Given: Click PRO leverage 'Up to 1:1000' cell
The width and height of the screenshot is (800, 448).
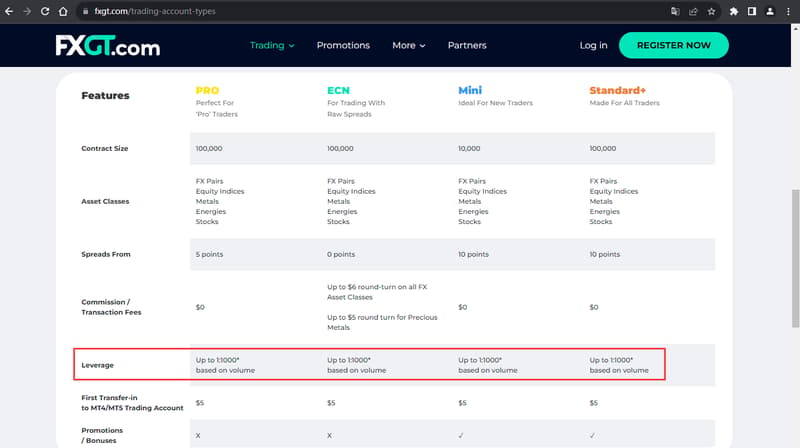Looking at the screenshot, I should [x=225, y=365].
